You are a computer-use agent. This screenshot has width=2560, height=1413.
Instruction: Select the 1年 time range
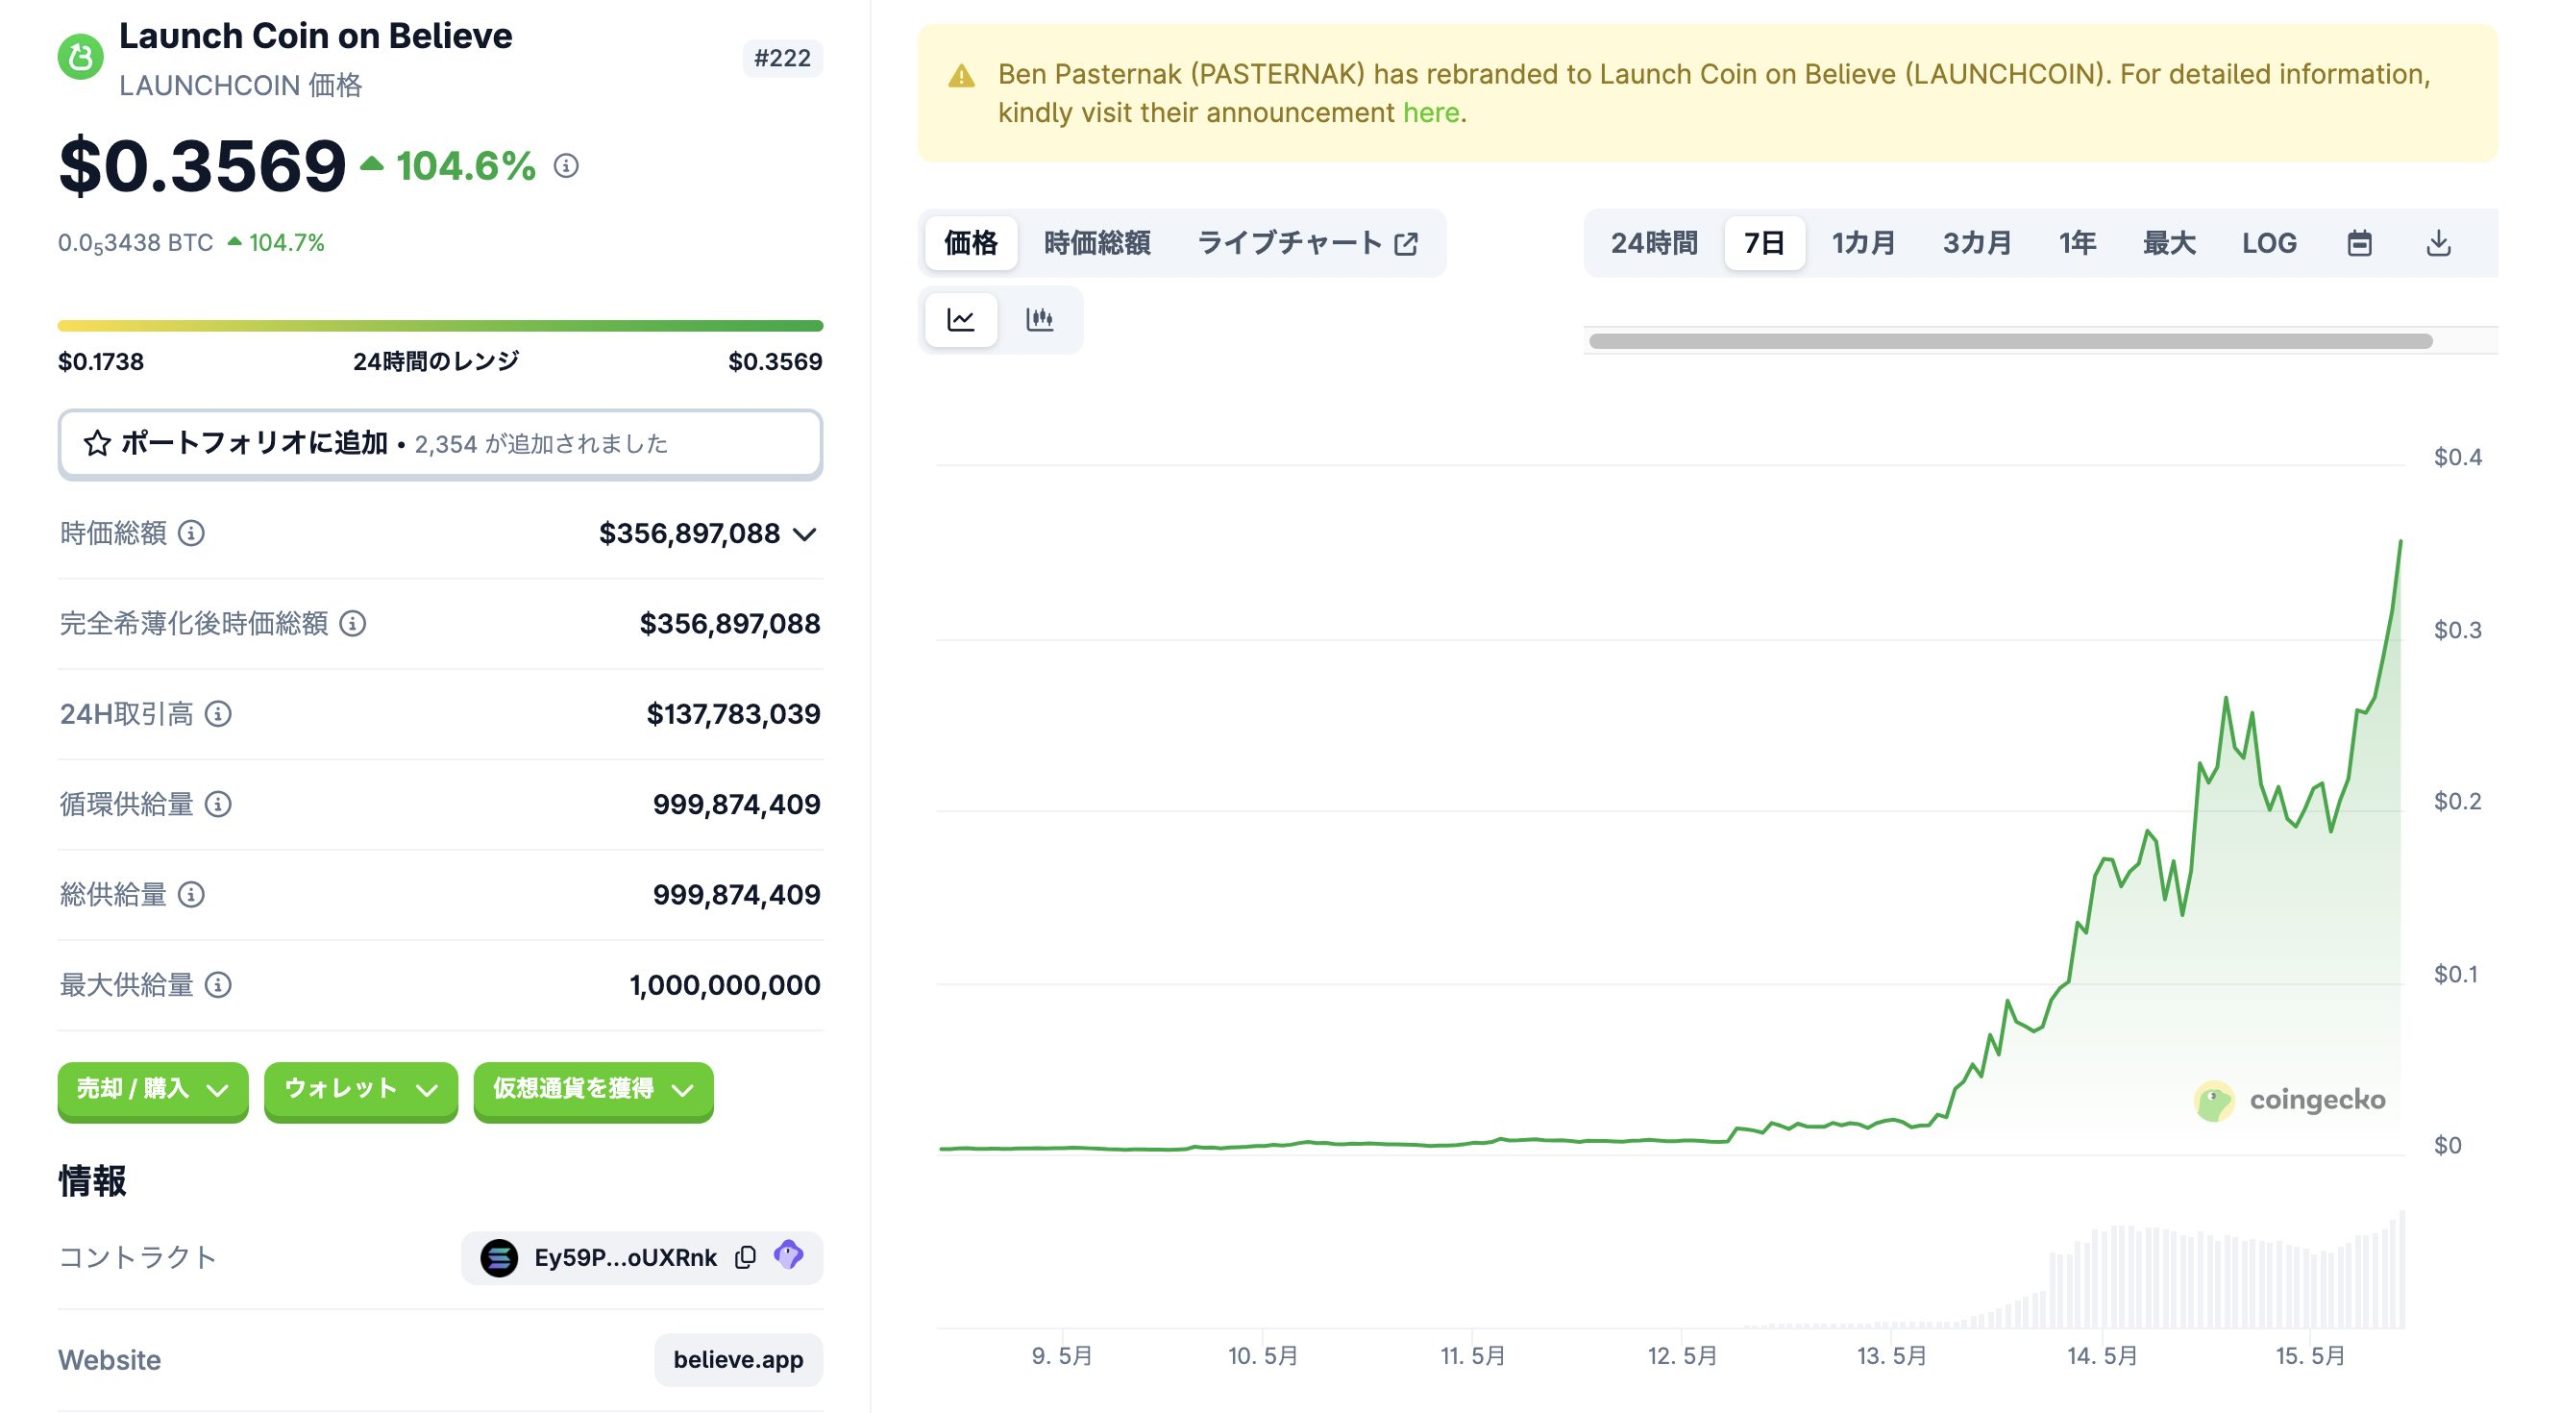tap(2077, 243)
